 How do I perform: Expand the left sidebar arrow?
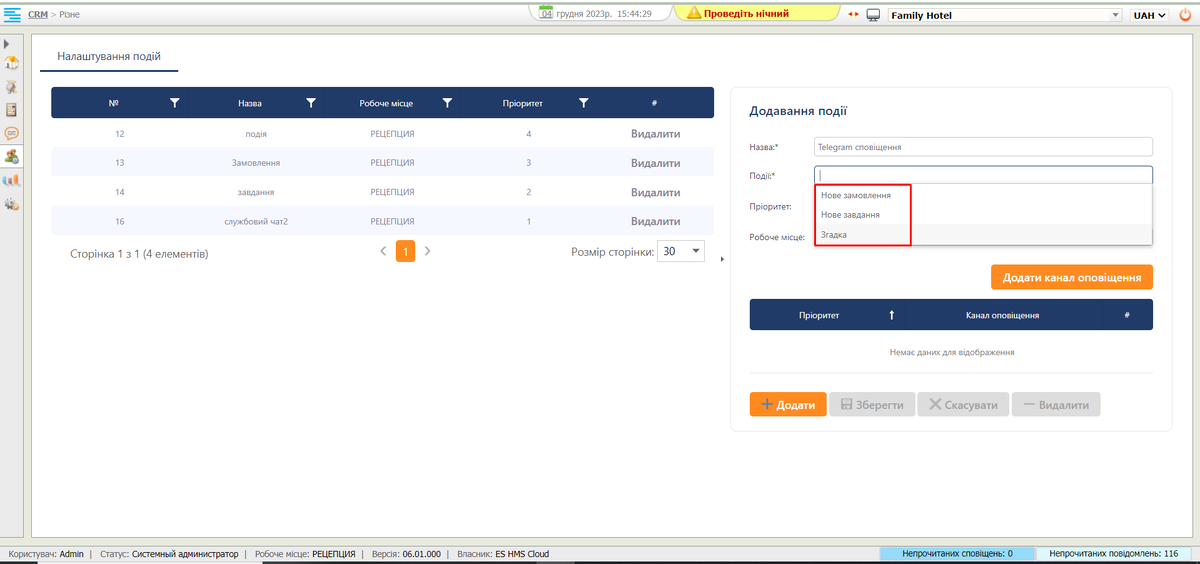coord(7,44)
